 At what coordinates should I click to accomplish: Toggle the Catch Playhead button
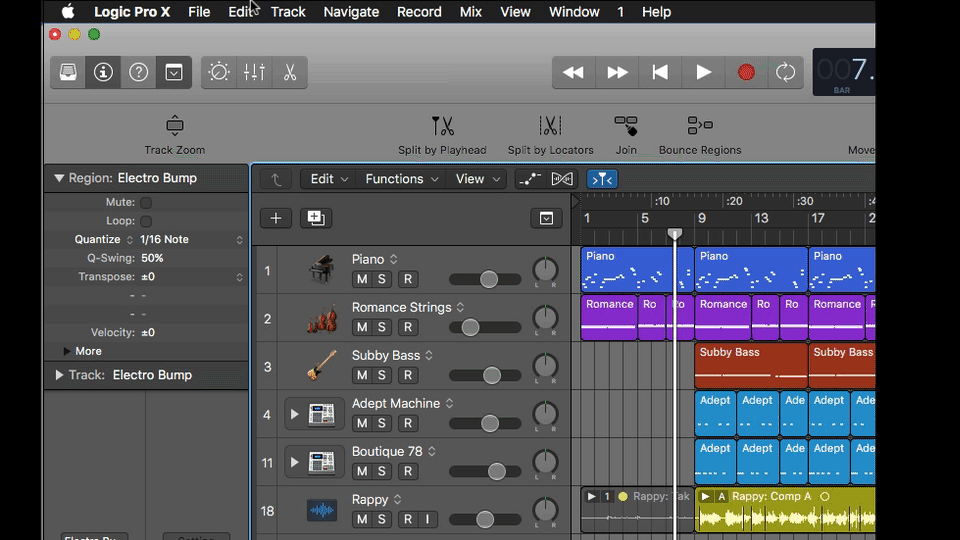coord(602,179)
